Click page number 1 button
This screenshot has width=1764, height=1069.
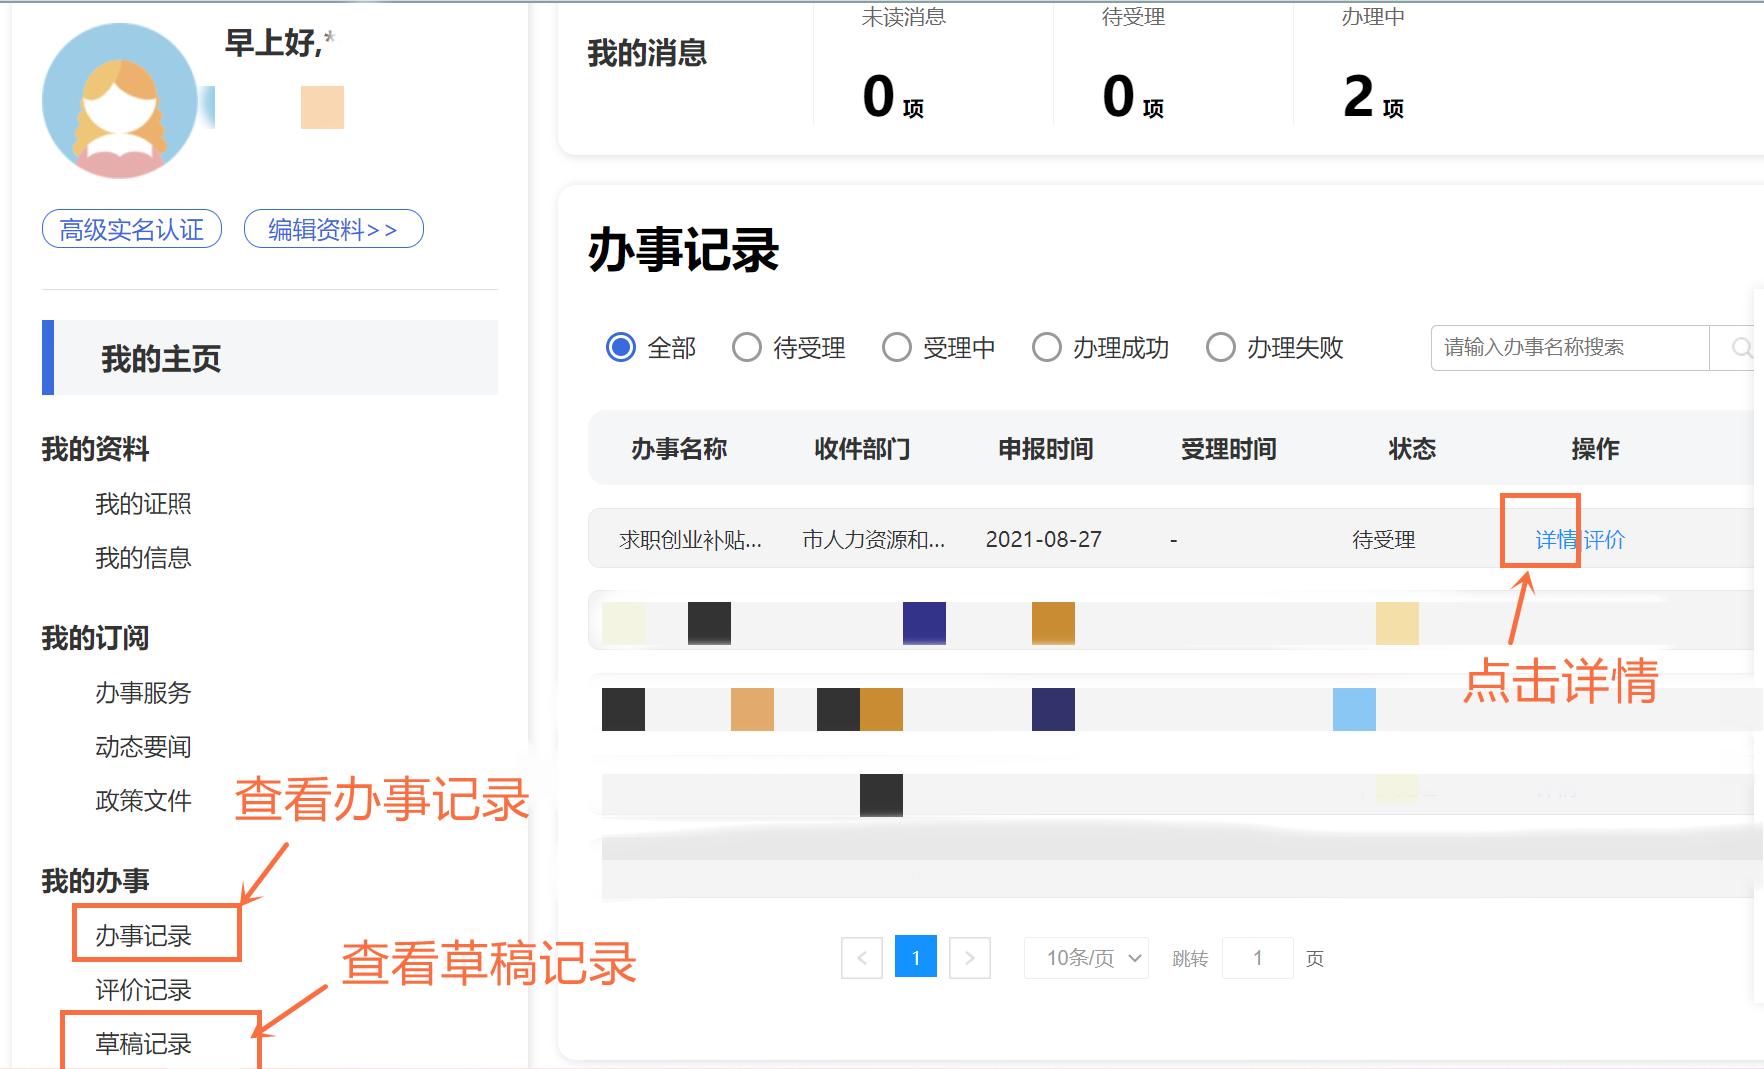point(916,957)
